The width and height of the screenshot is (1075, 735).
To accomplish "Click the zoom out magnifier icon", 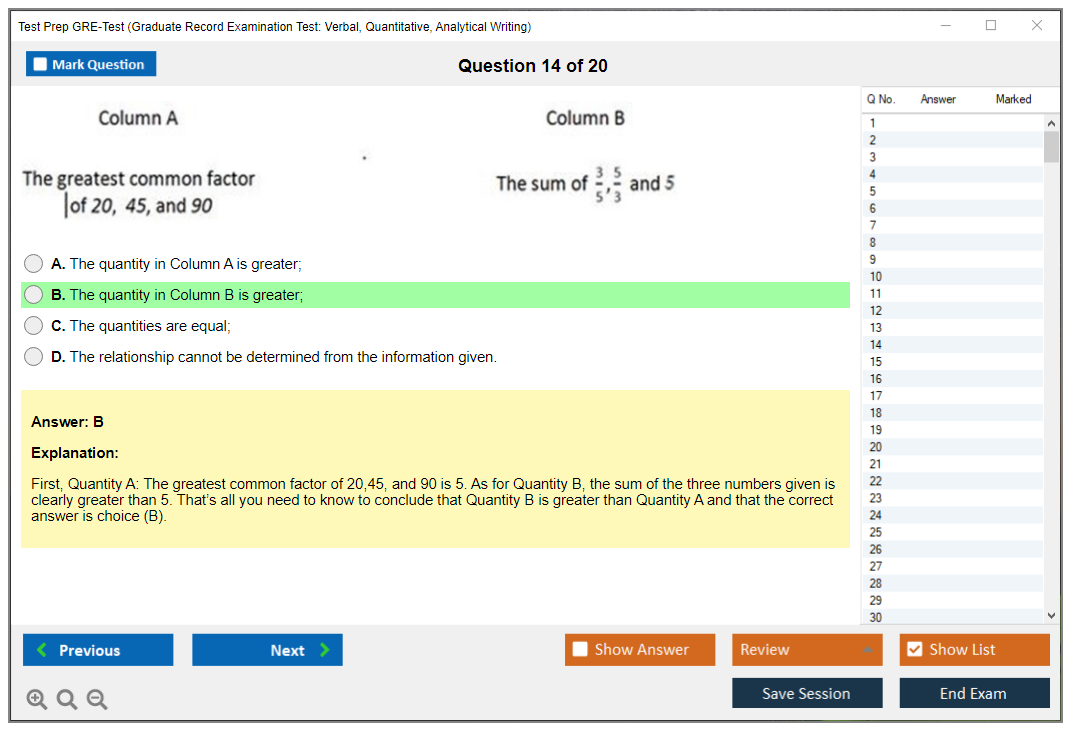I will 97,700.
